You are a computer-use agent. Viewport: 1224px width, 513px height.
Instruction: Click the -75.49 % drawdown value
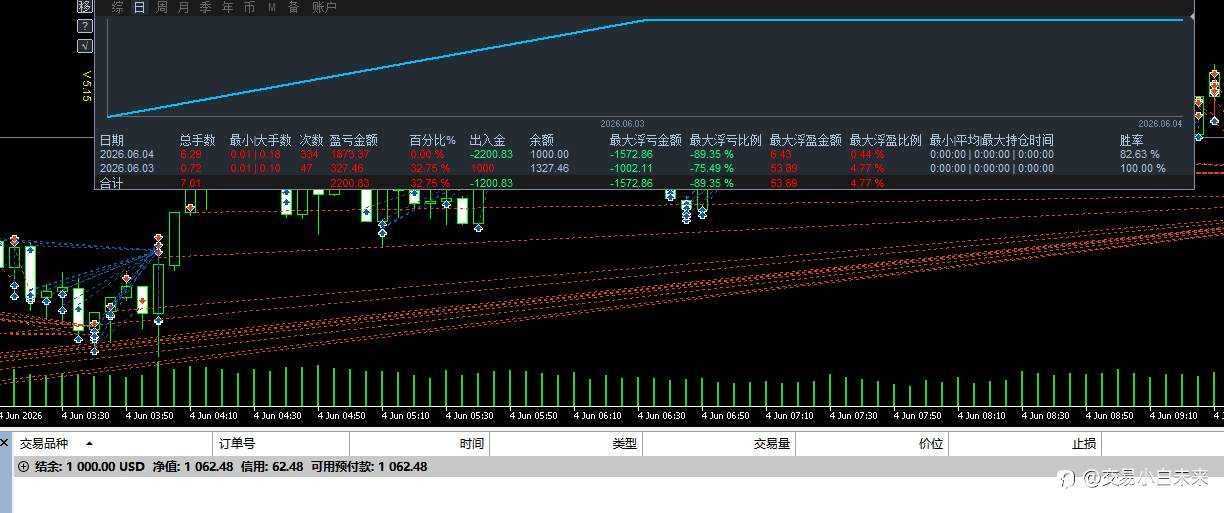tap(711, 169)
